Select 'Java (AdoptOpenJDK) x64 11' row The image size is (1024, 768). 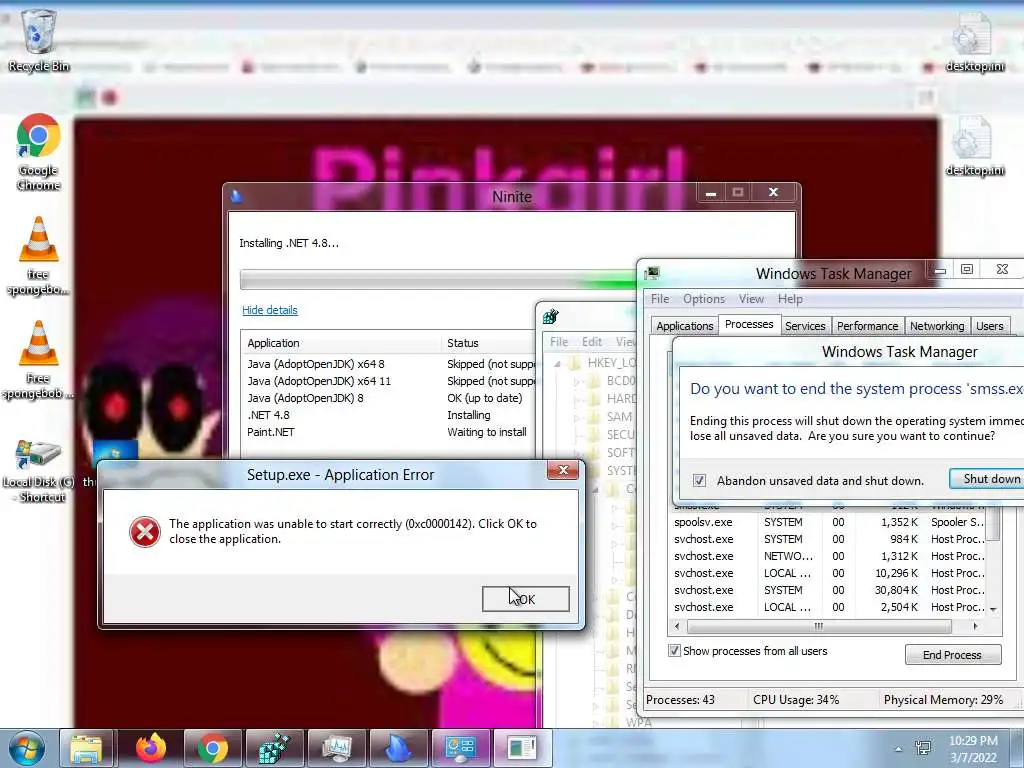point(389,381)
